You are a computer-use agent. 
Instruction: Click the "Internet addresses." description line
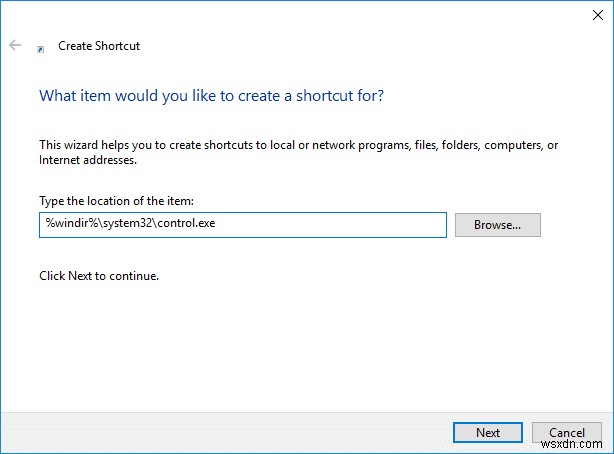87,159
